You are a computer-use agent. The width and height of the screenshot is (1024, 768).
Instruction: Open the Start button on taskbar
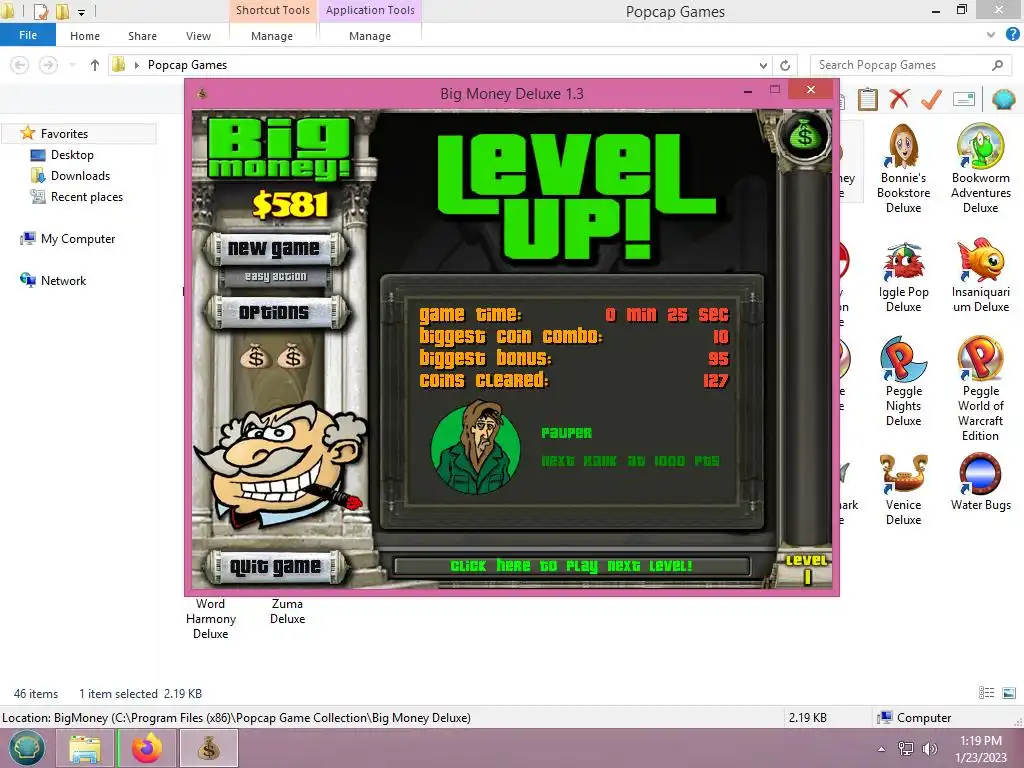click(x=26, y=748)
